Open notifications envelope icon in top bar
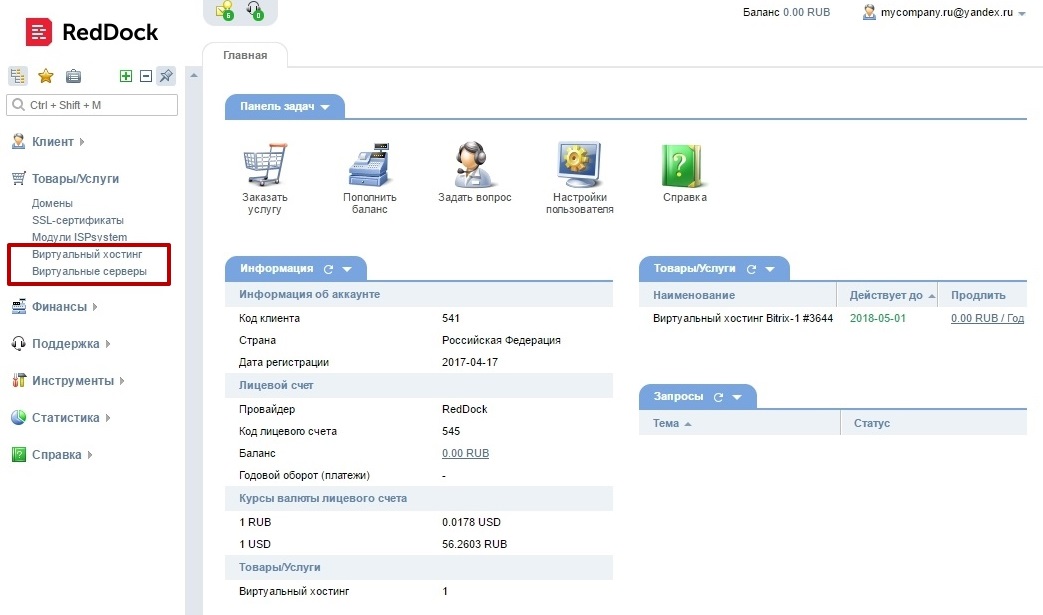 225,12
